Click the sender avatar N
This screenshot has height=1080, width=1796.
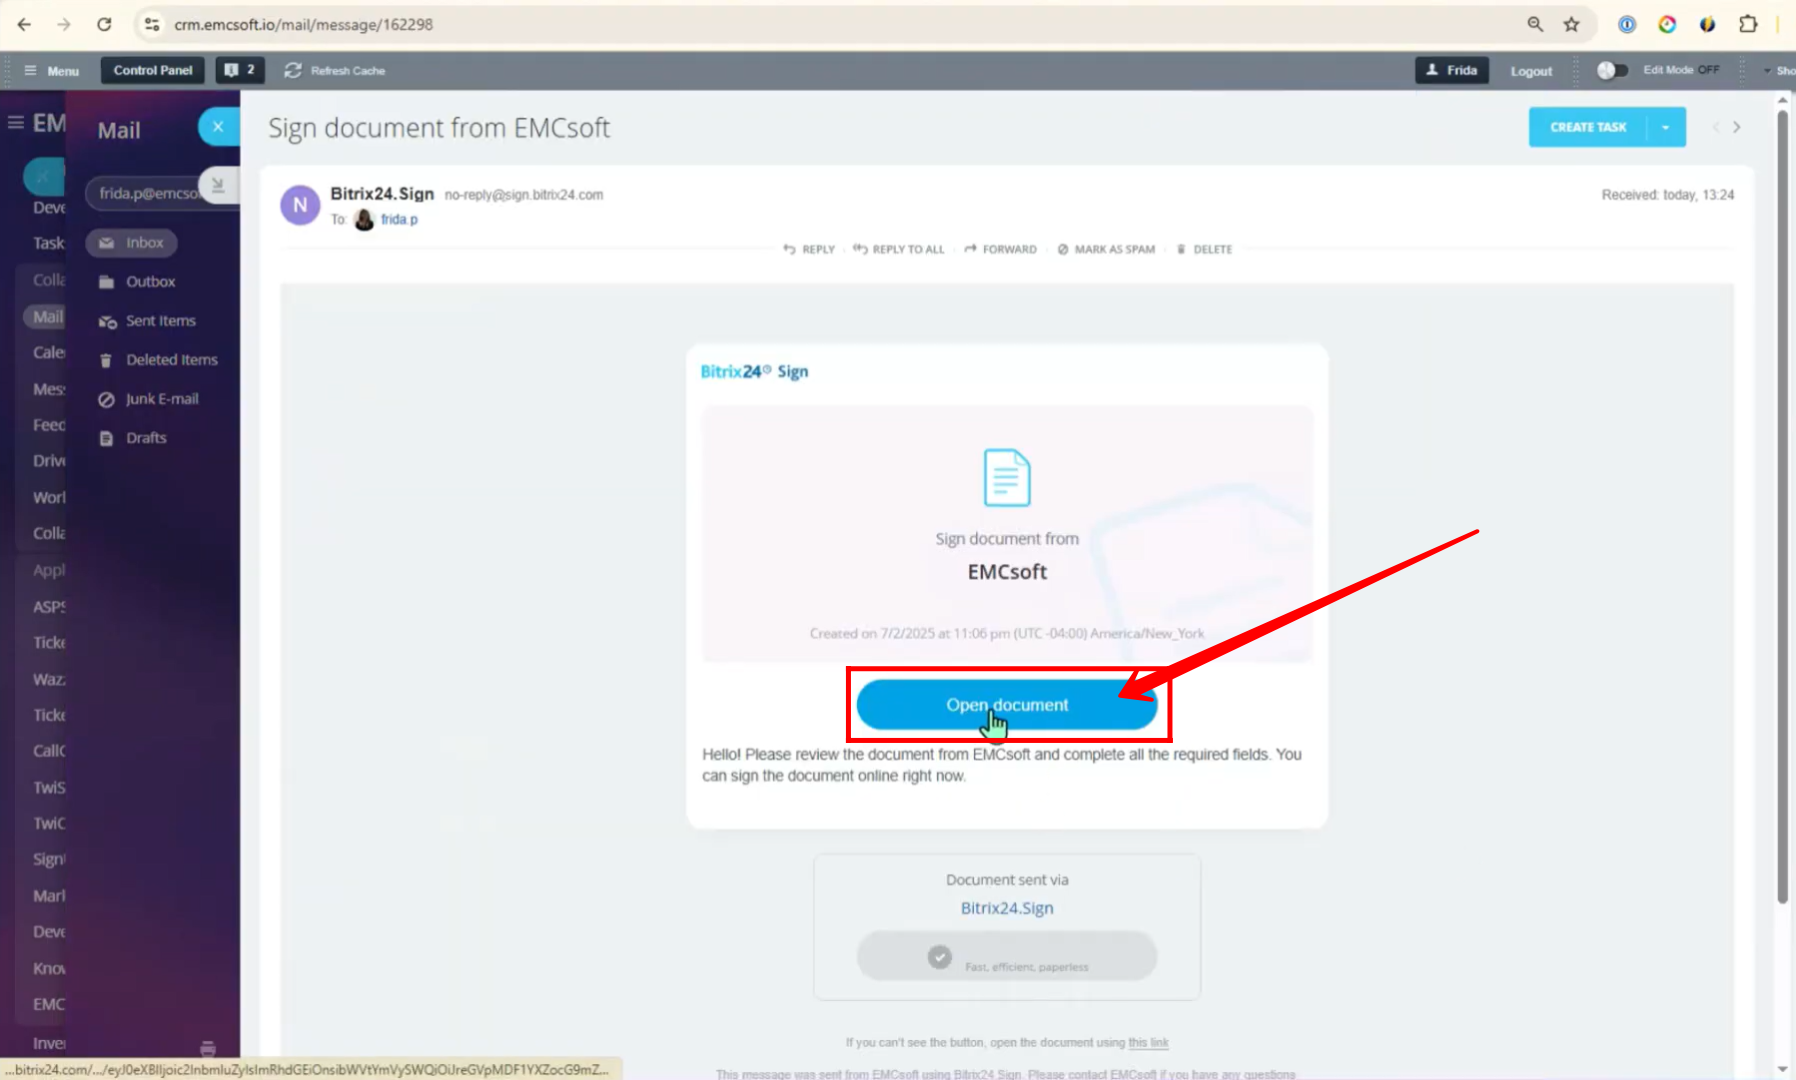[300, 205]
